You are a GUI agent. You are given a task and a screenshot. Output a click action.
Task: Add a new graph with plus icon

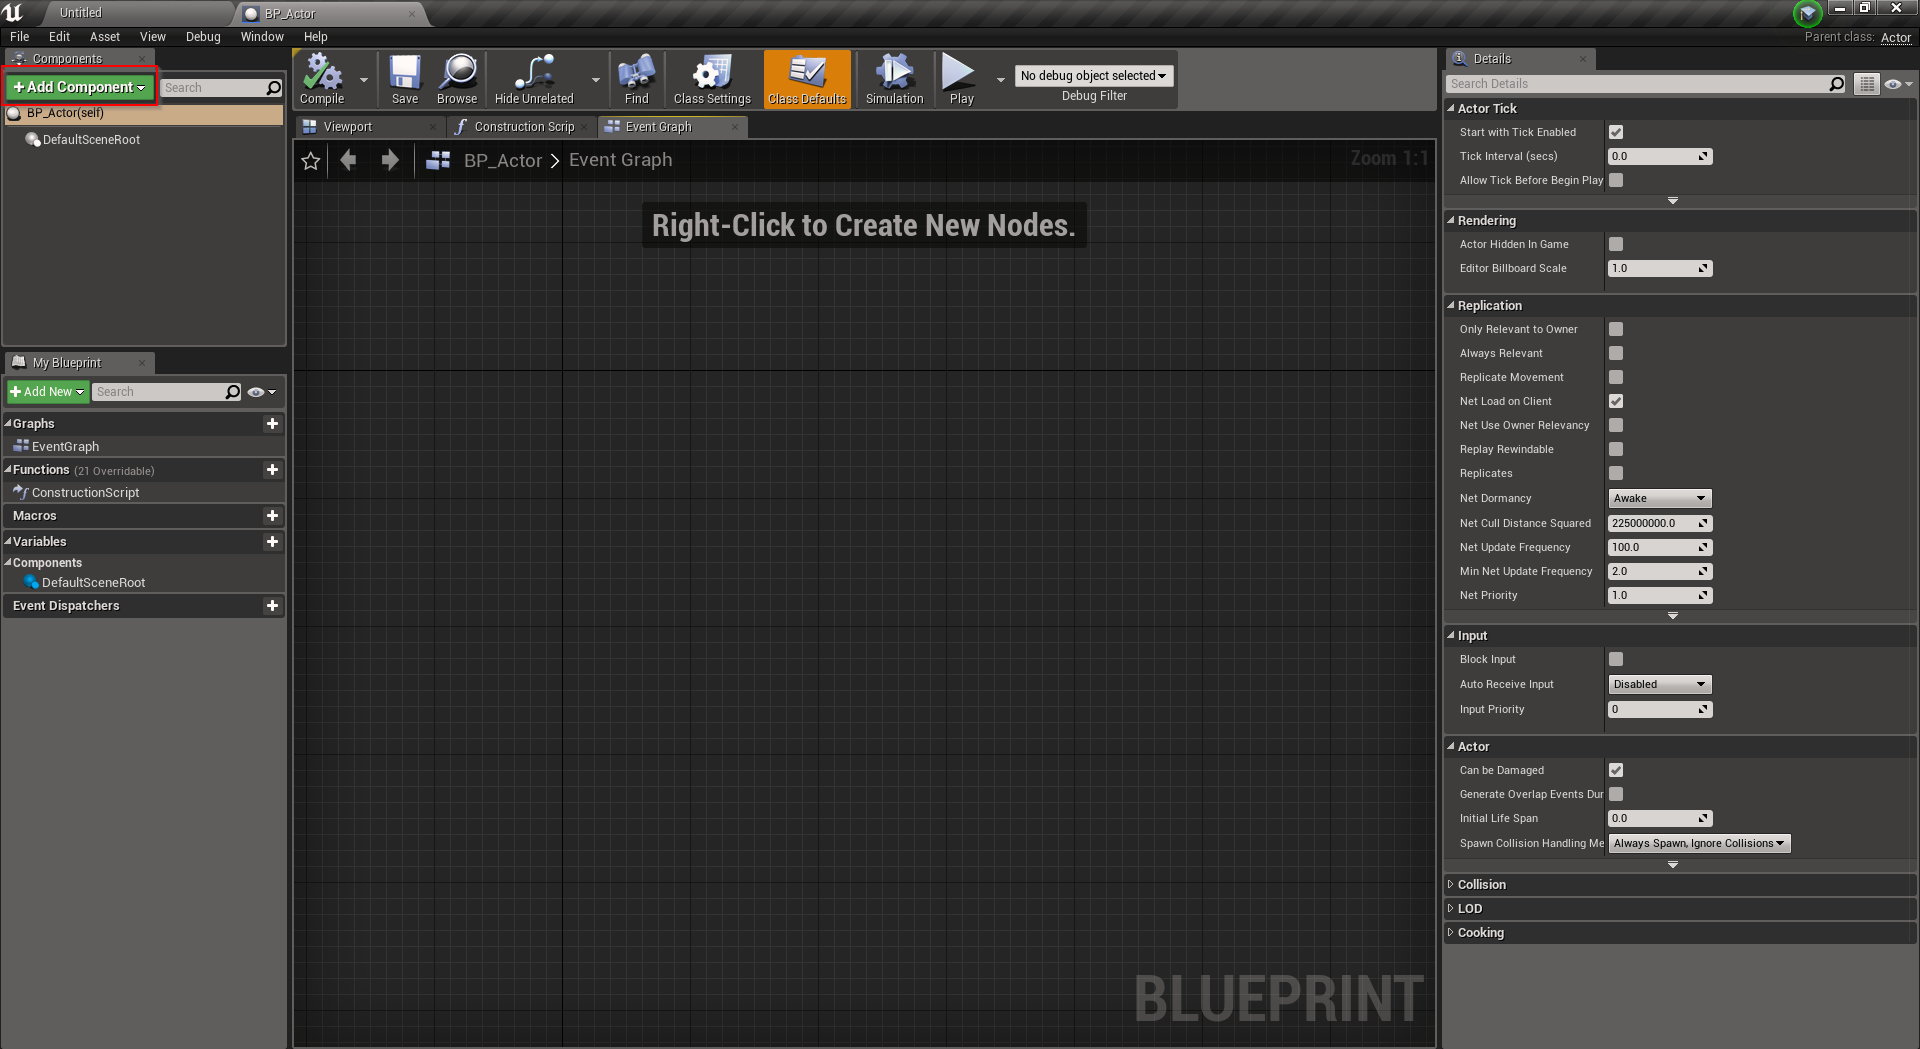[x=272, y=424]
